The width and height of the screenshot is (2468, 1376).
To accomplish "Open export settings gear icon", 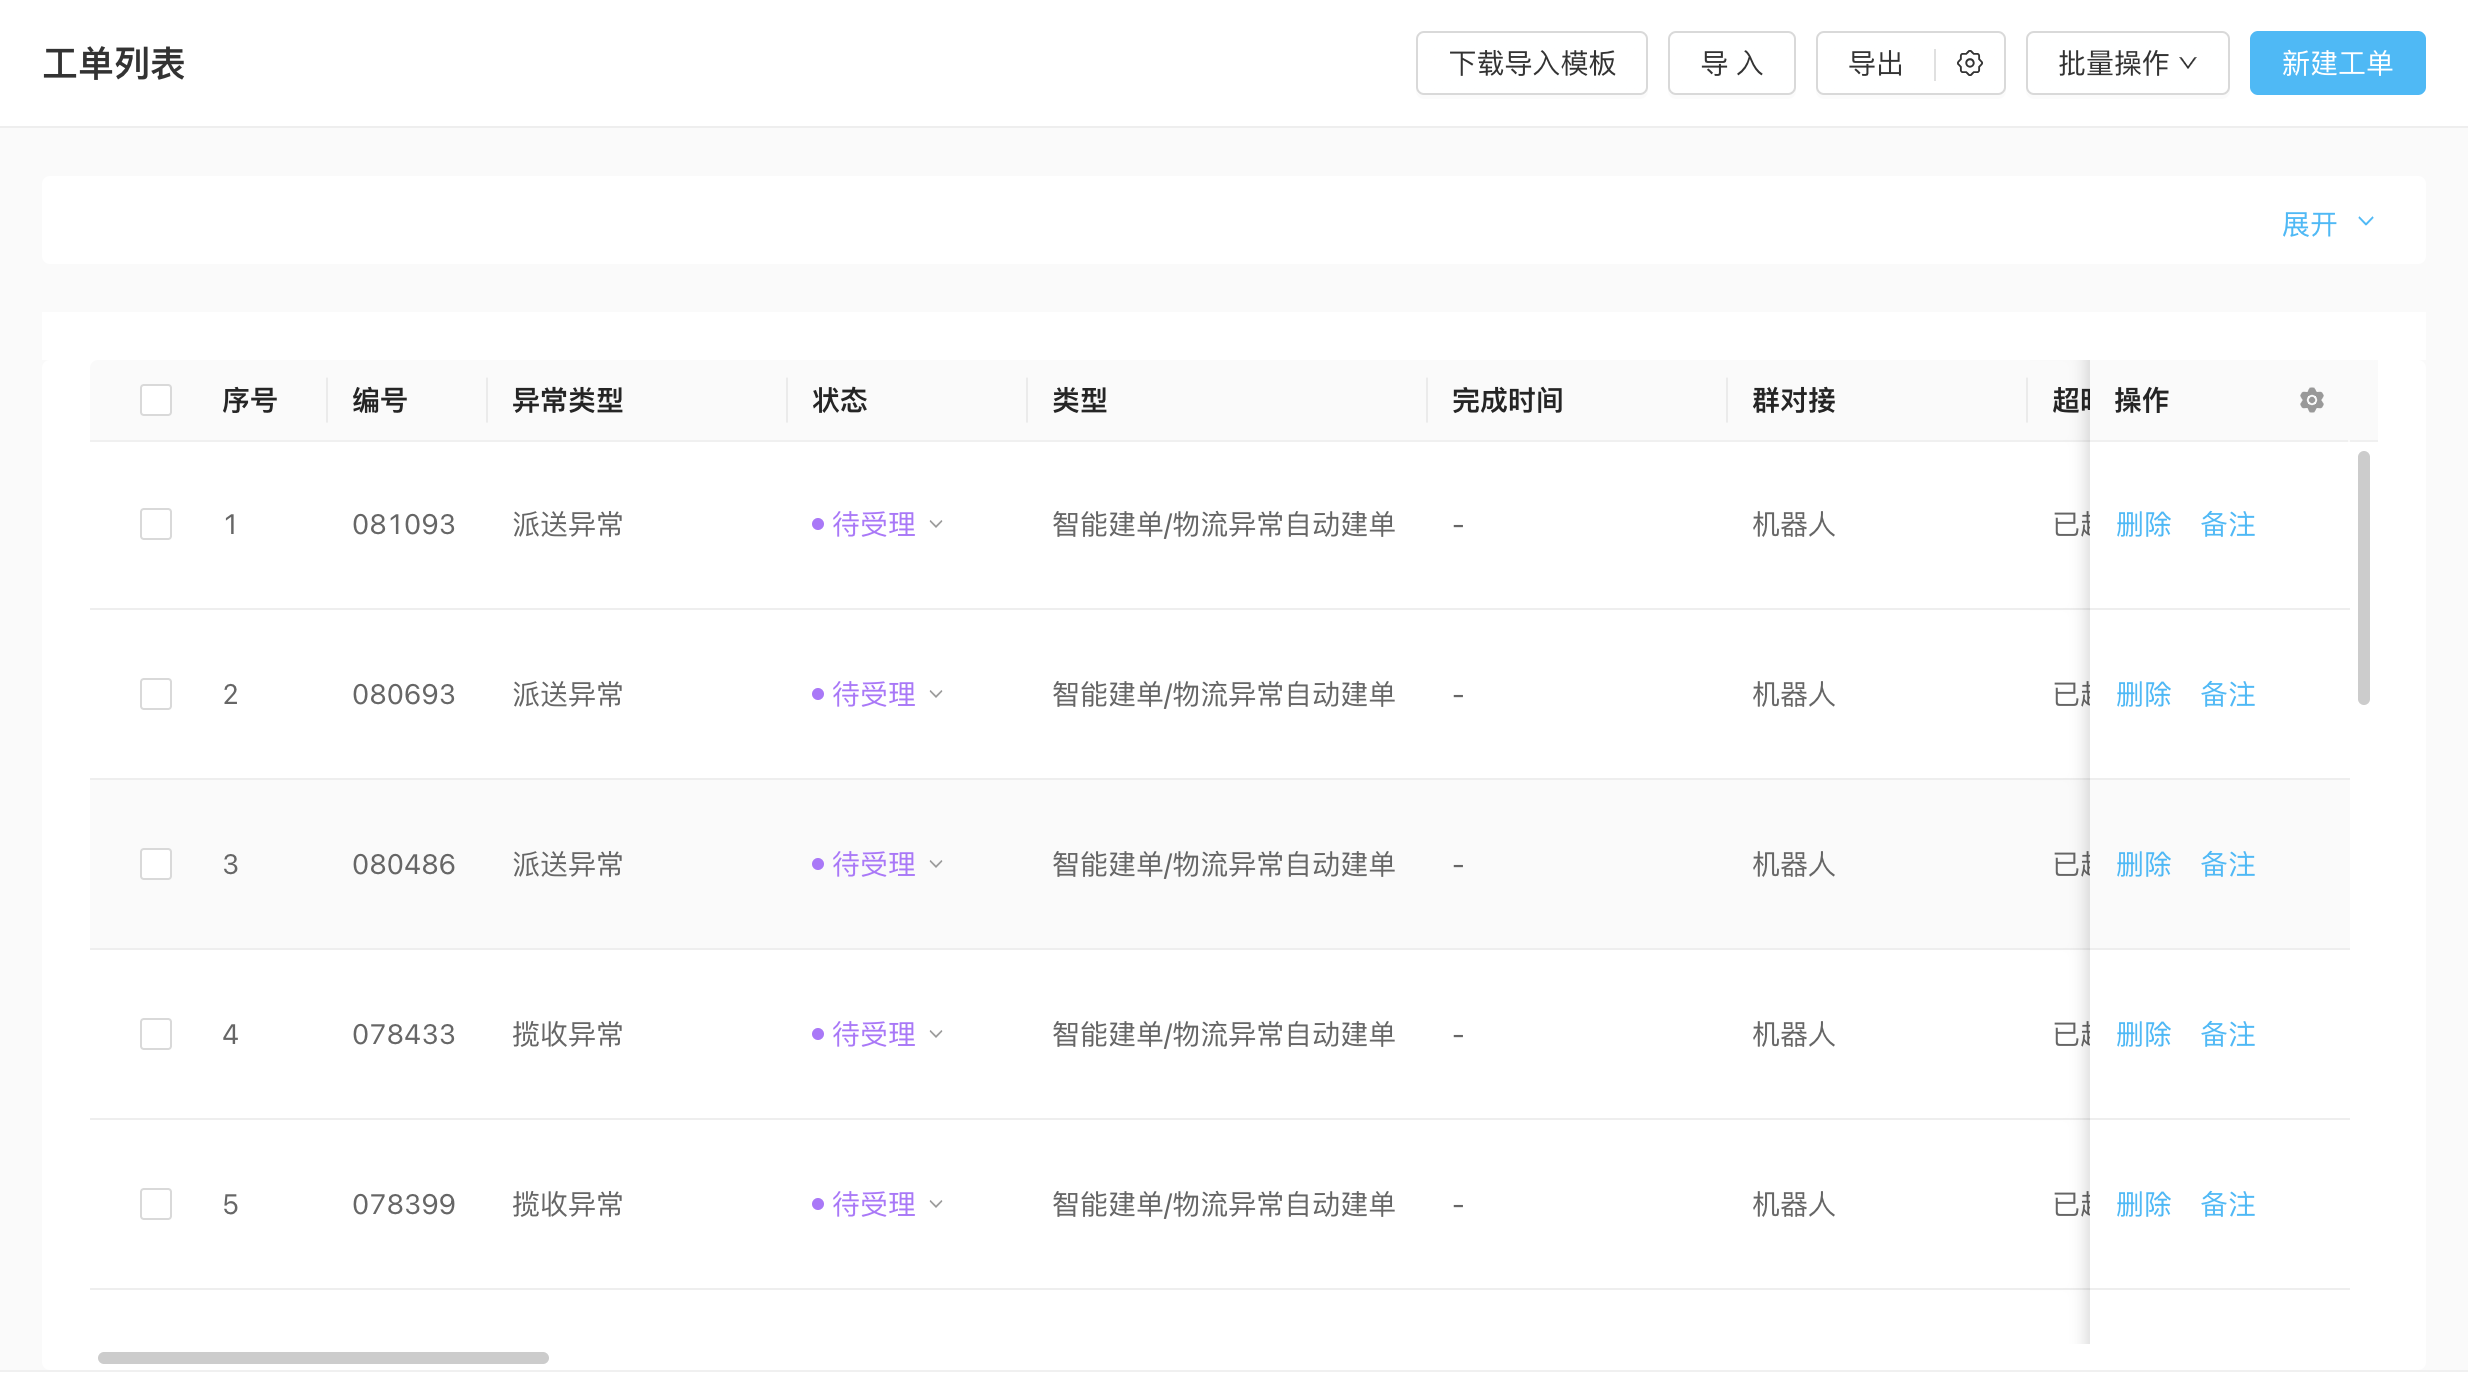I will click(1970, 63).
